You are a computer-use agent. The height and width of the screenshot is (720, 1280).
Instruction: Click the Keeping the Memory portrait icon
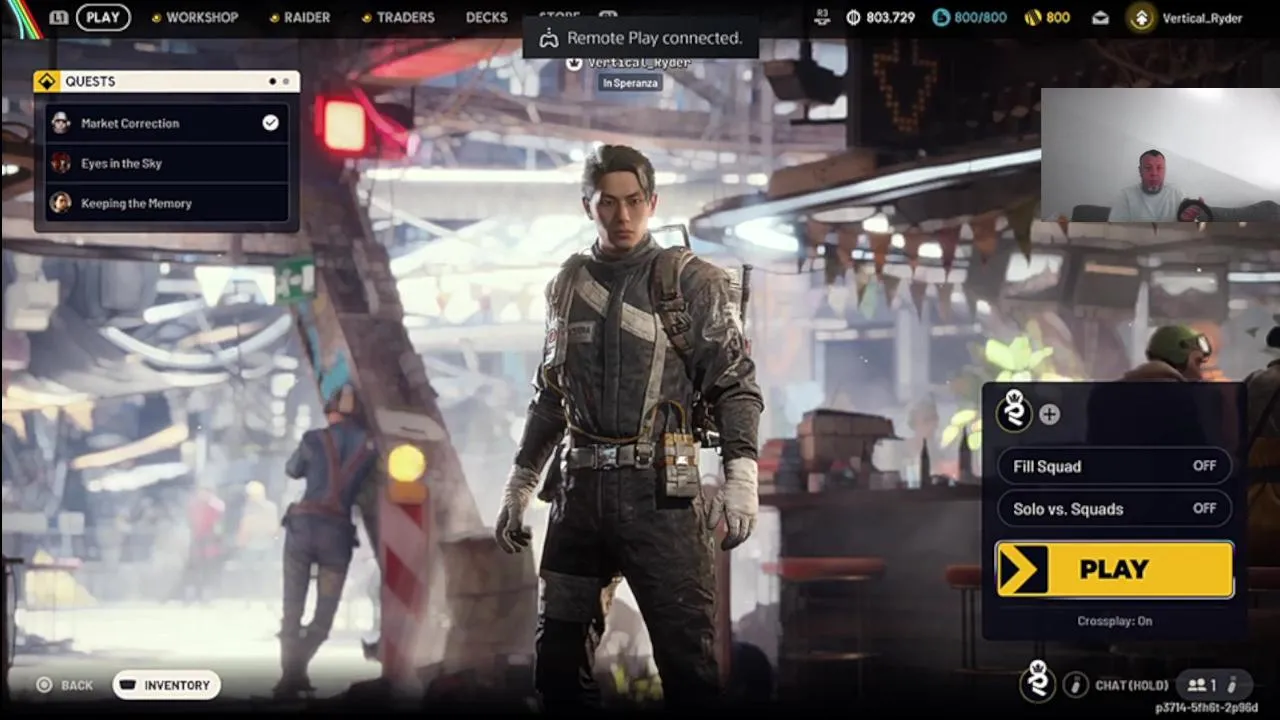[61, 203]
